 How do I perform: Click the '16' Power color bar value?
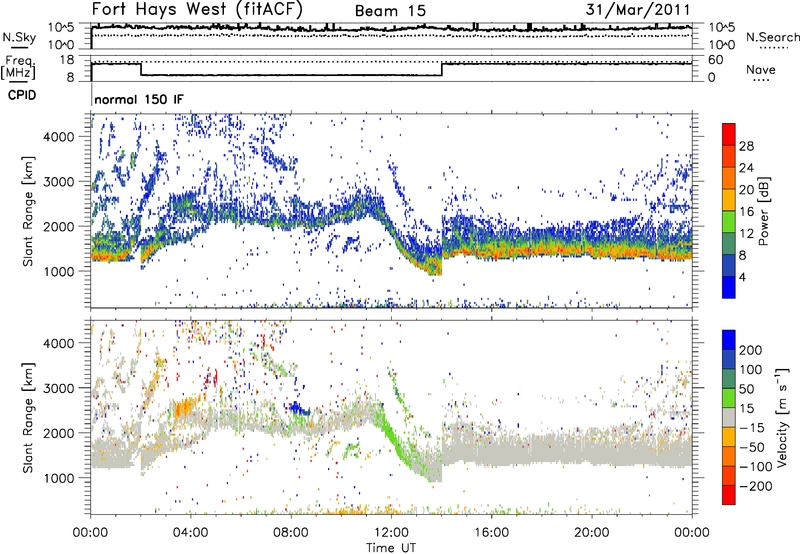click(x=746, y=212)
